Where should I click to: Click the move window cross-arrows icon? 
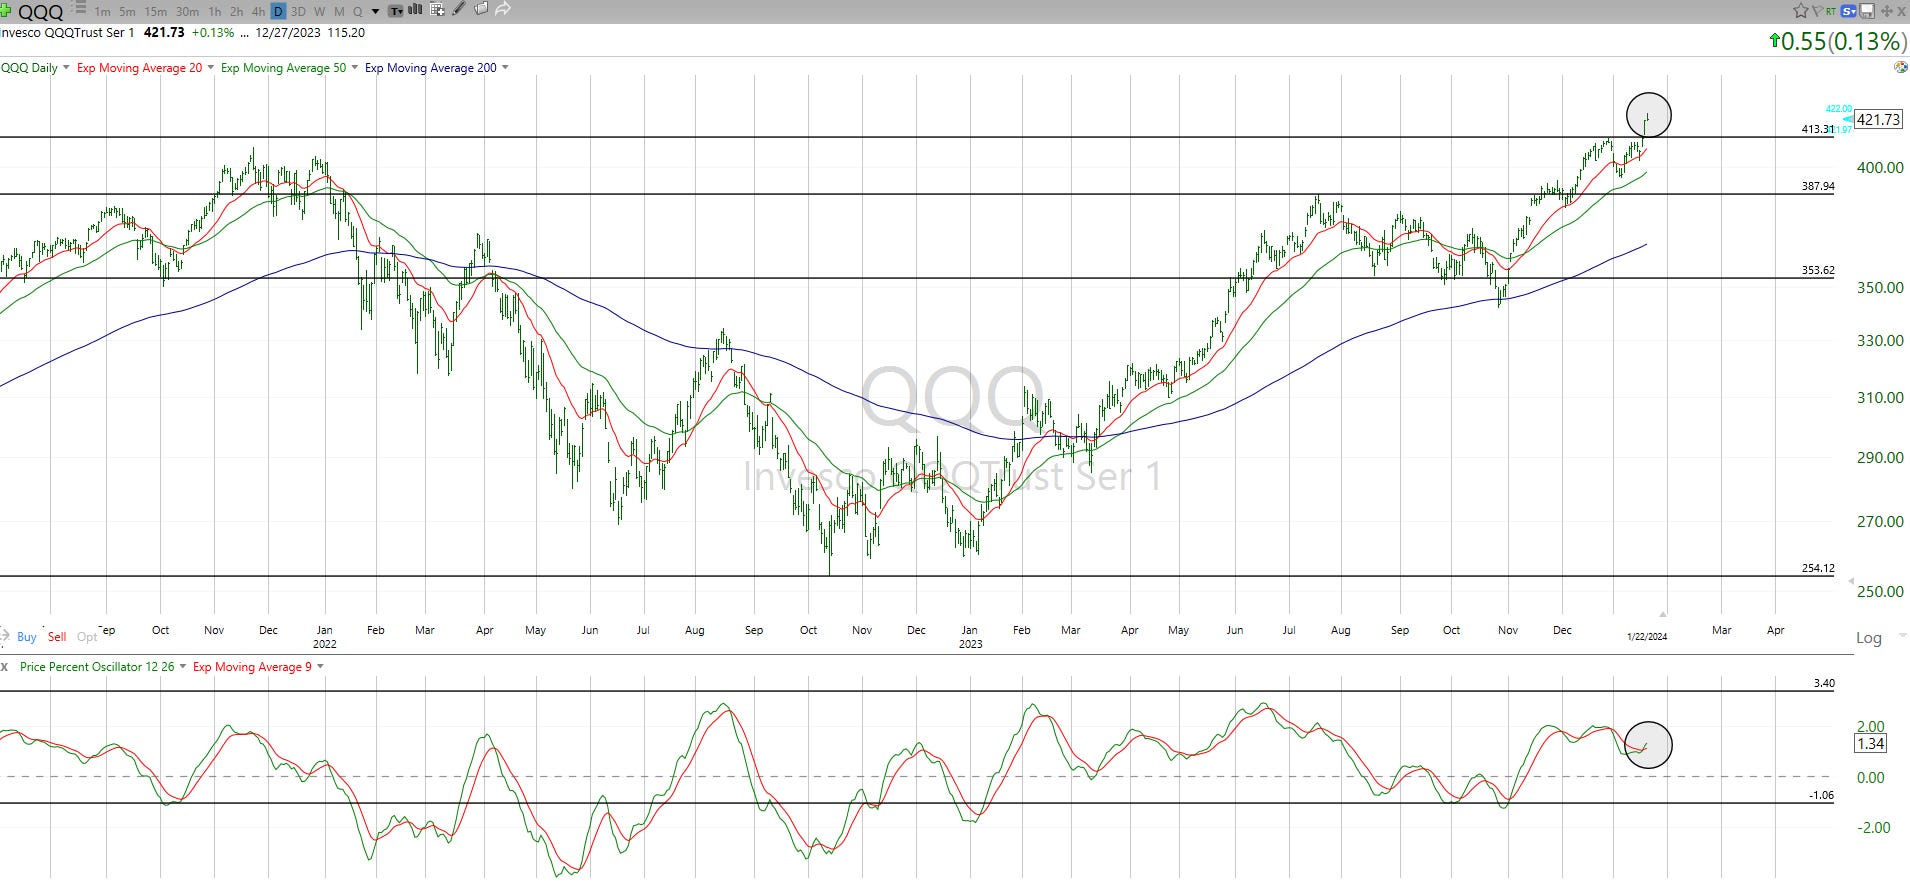tap(1887, 11)
